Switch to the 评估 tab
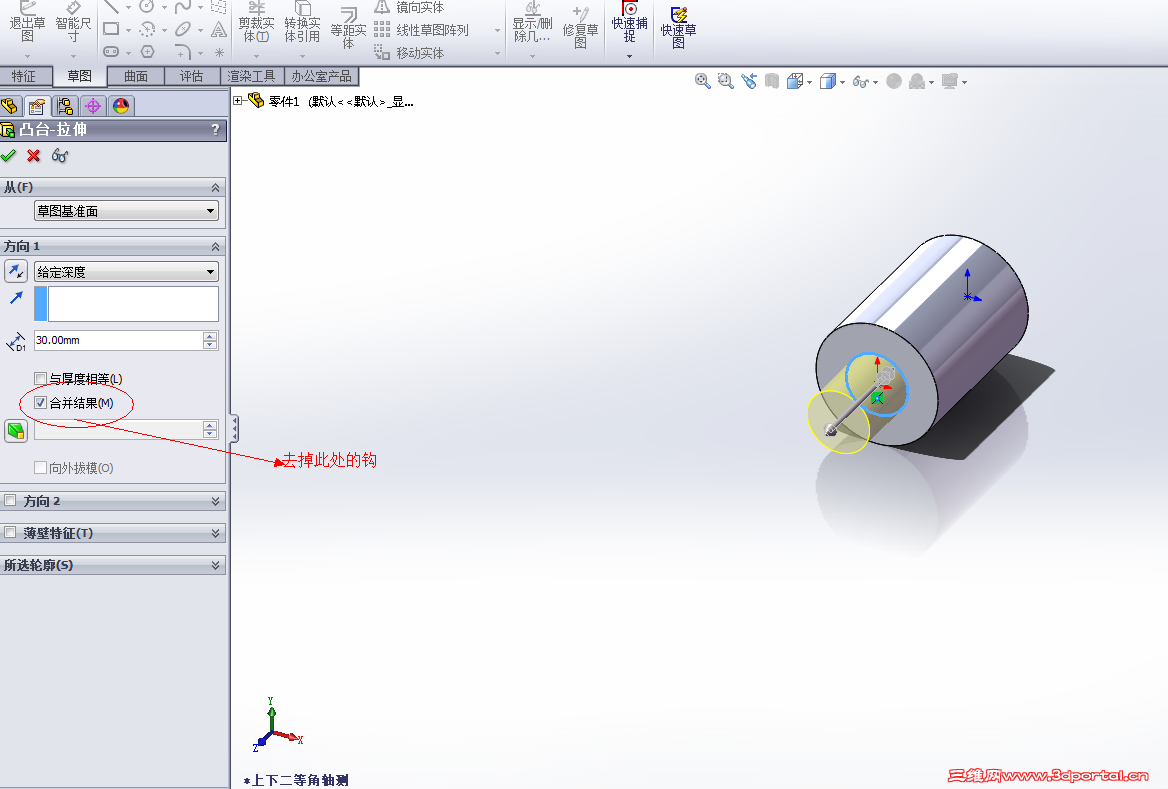Image resolution: width=1168 pixels, height=789 pixels. click(x=191, y=76)
